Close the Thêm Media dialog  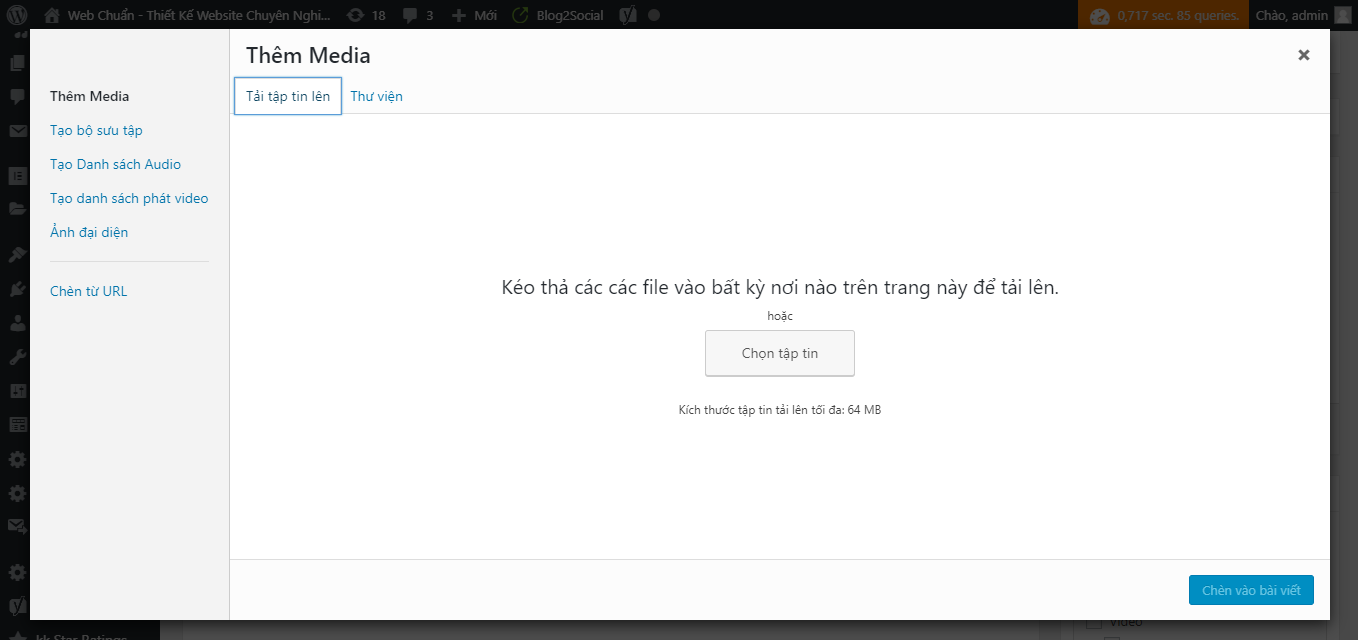click(1303, 56)
